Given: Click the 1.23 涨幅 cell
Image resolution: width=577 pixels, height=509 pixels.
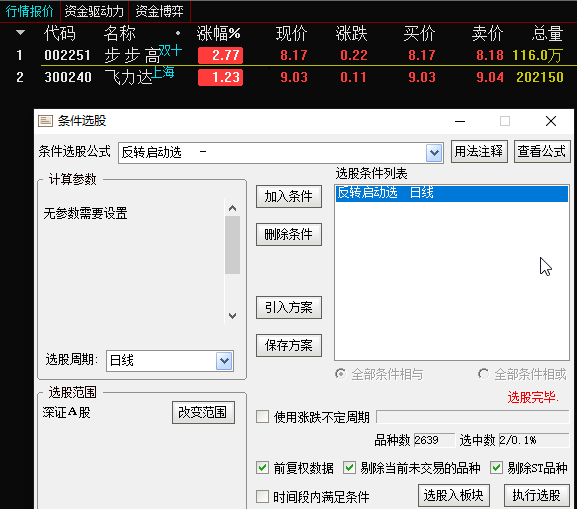Looking at the screenshot, I should (221, 77).
